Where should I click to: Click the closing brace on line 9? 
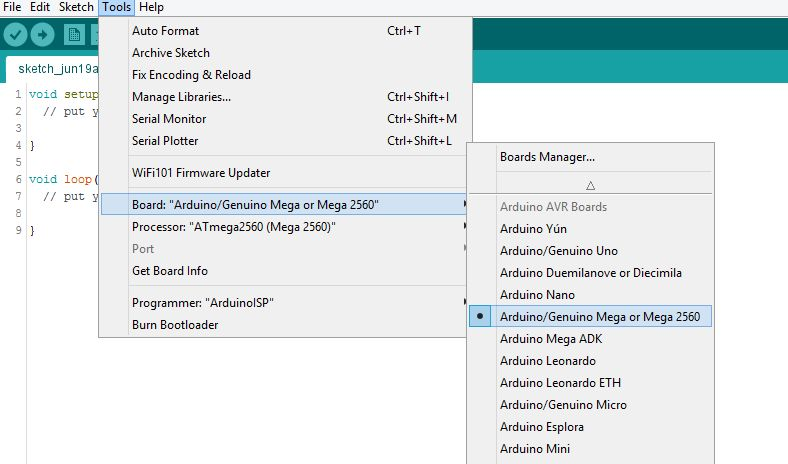(32, 231)
